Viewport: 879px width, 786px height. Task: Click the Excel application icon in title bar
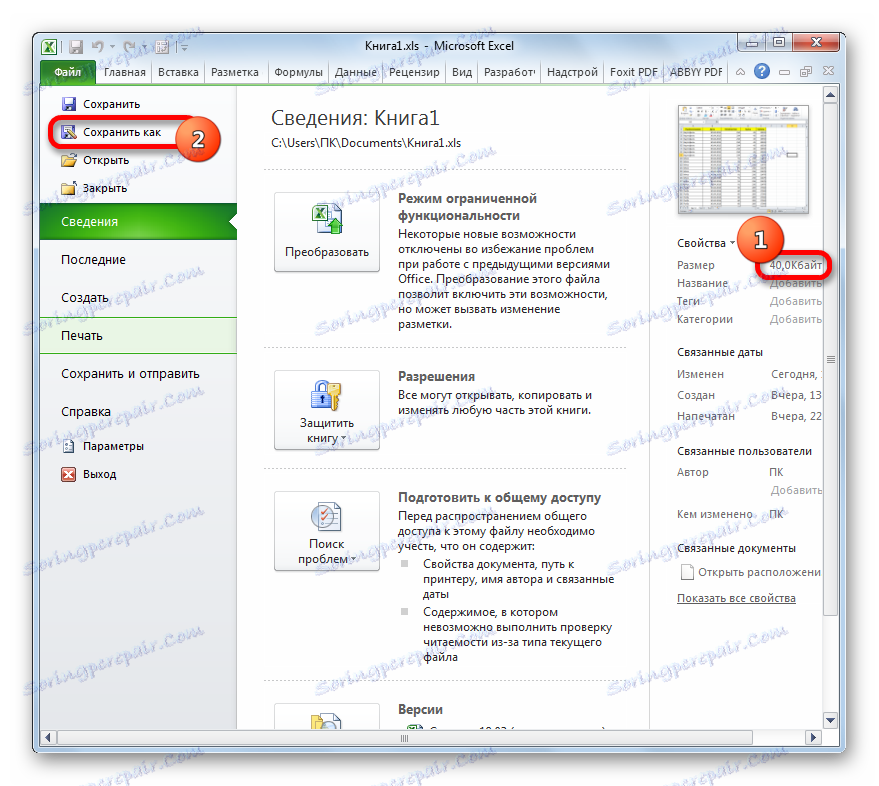pyautogui.click(x=49, y=47)
